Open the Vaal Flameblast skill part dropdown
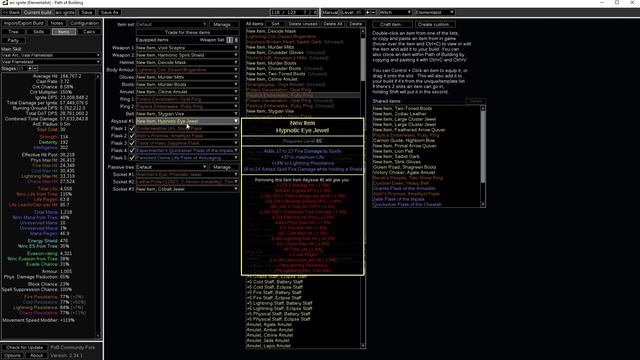 [51, 62]
